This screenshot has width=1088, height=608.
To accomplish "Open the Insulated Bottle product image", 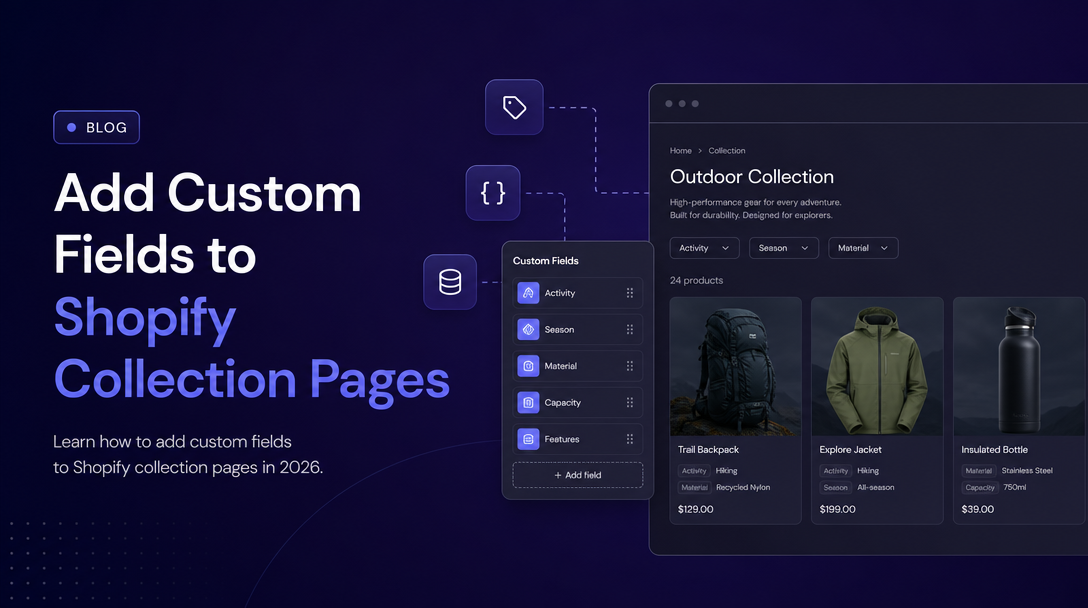I will click(x=1019, y=366).
